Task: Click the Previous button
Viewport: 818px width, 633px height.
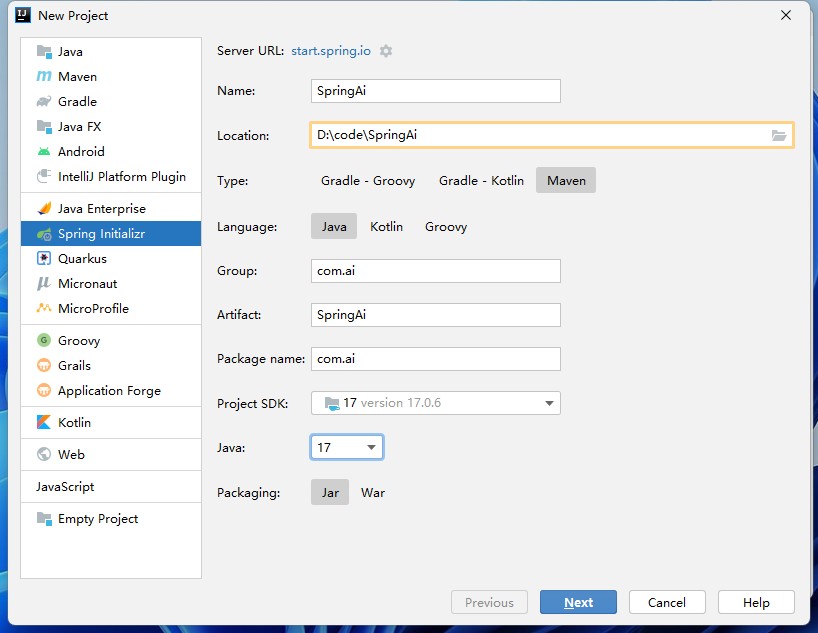Action: click(x=489, y=602)
